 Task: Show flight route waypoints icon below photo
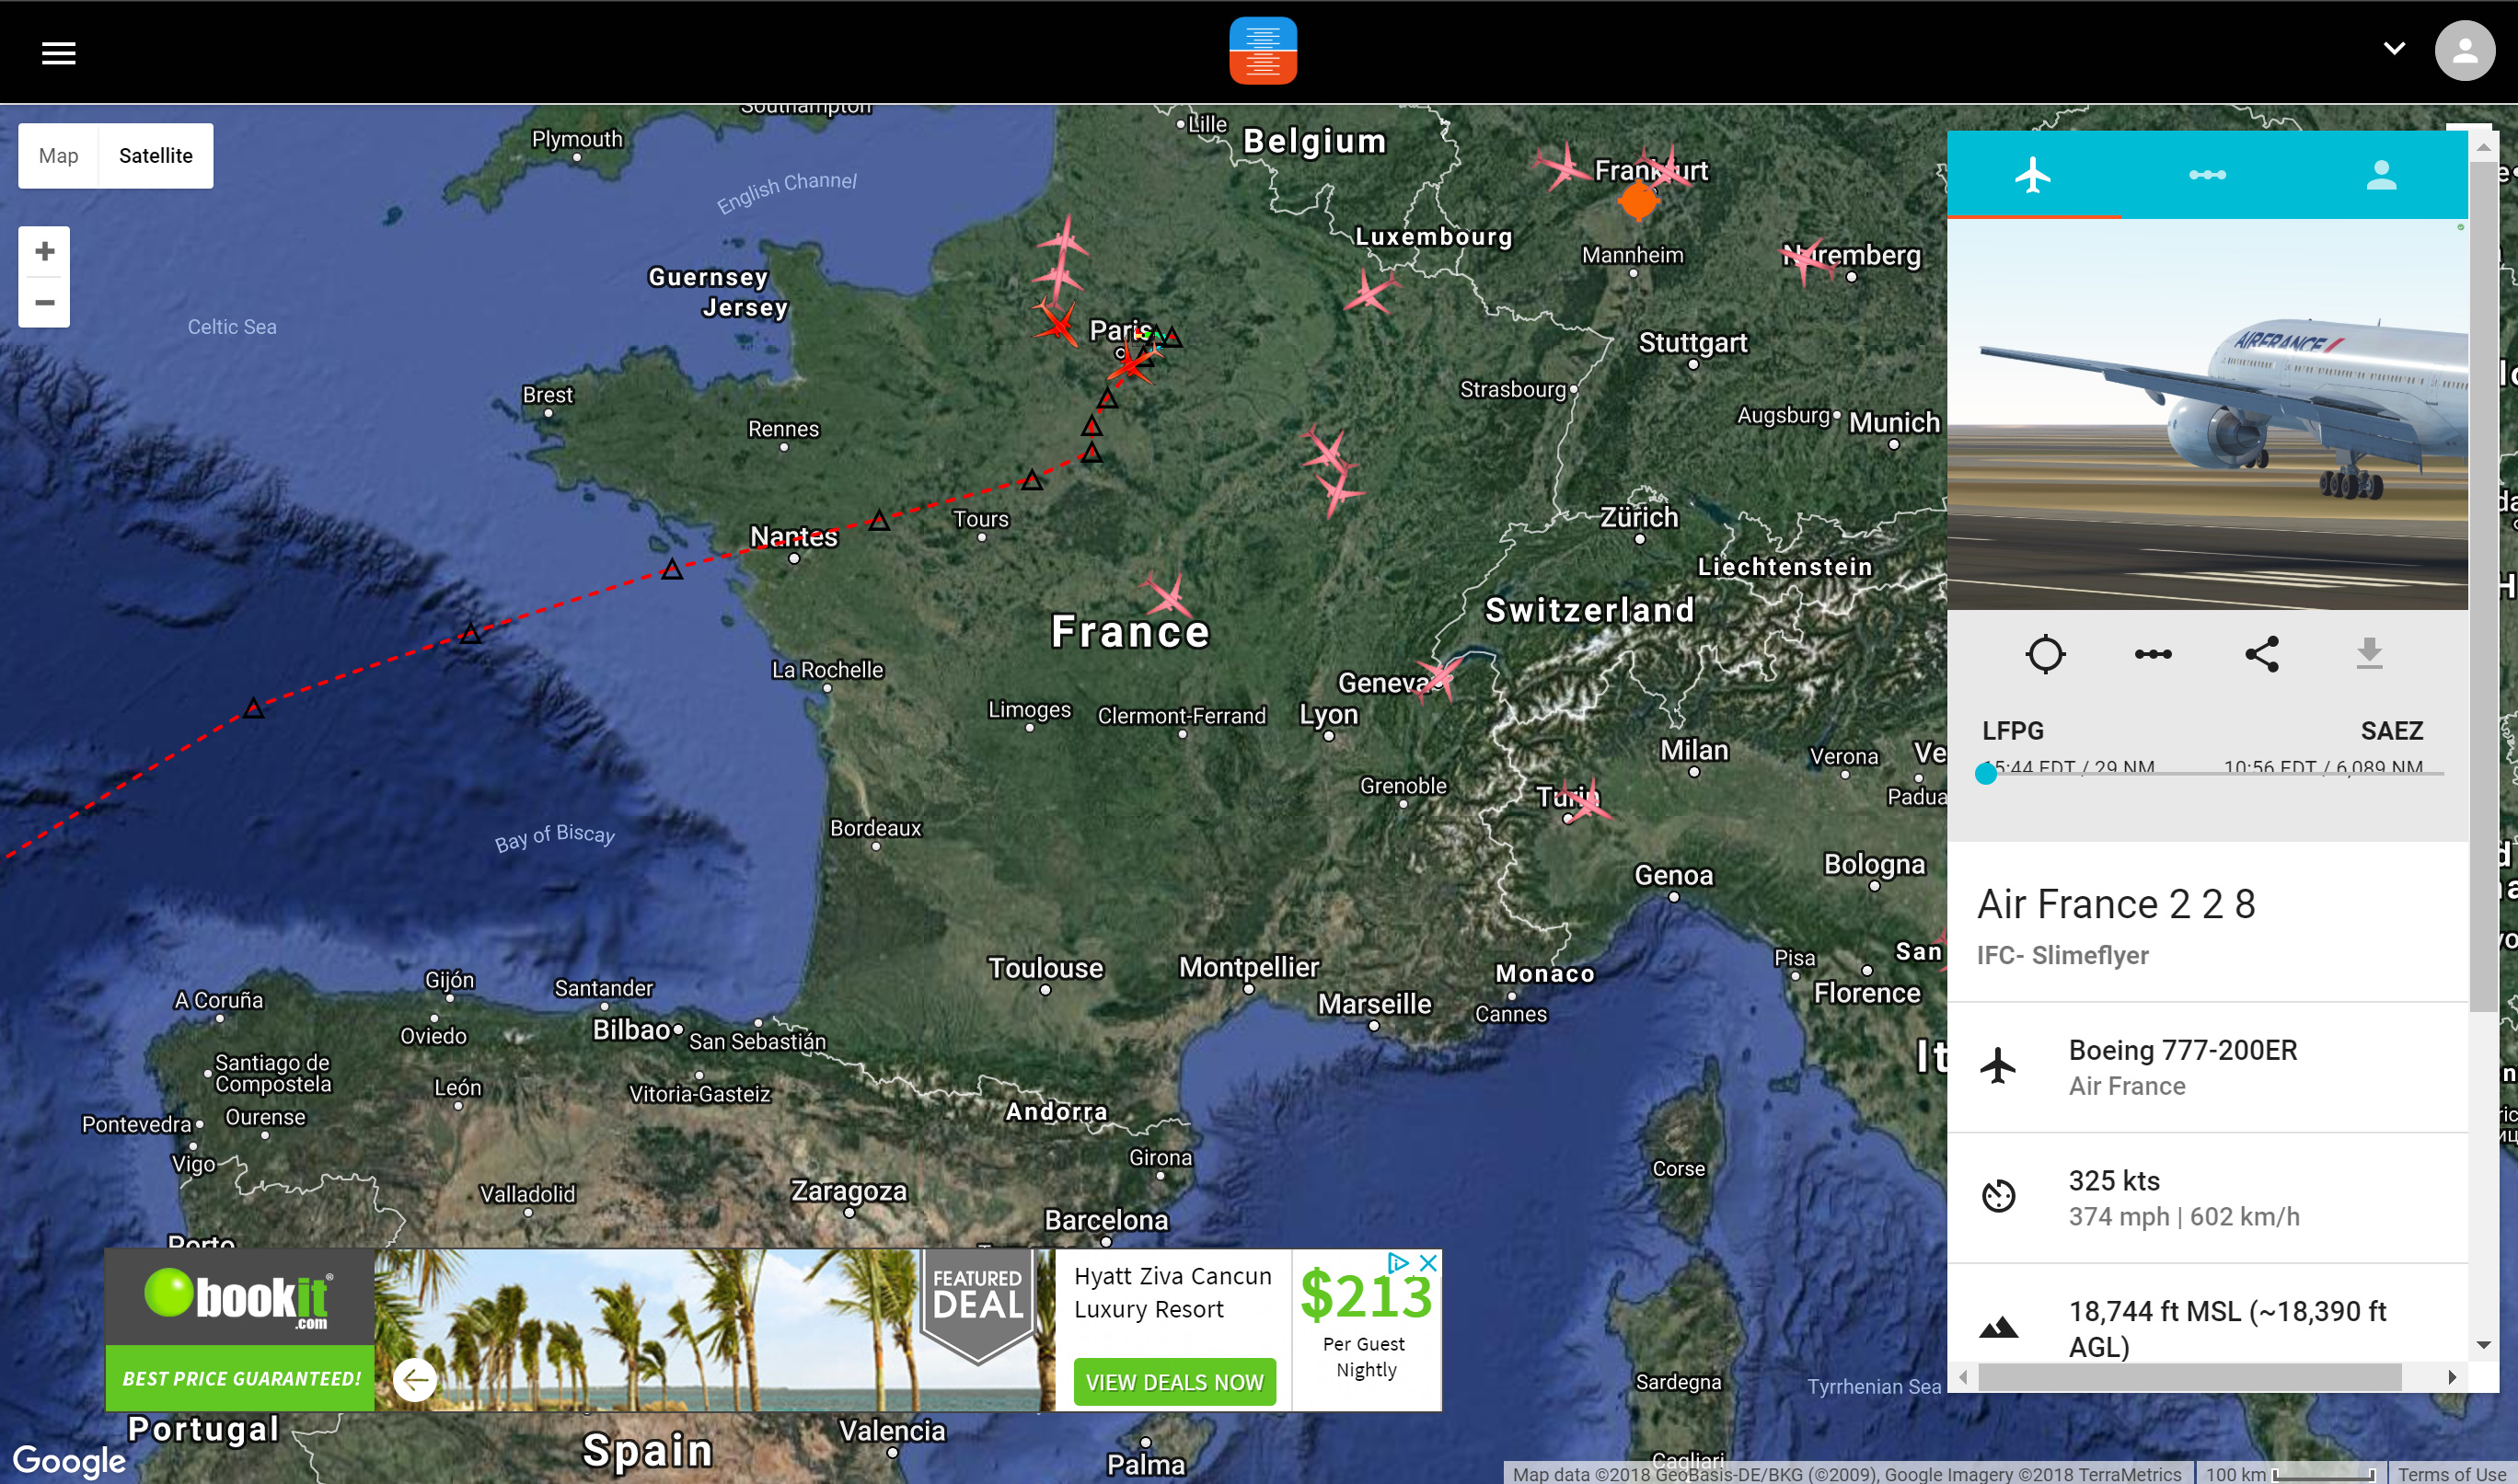tap(2152, 655)
